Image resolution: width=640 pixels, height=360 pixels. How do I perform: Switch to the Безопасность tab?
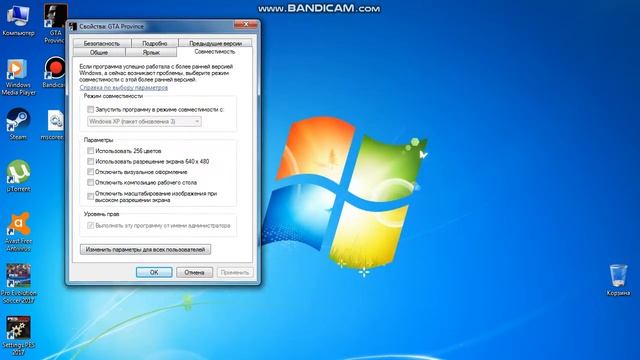pyautogui.click(x=102, y=43)
